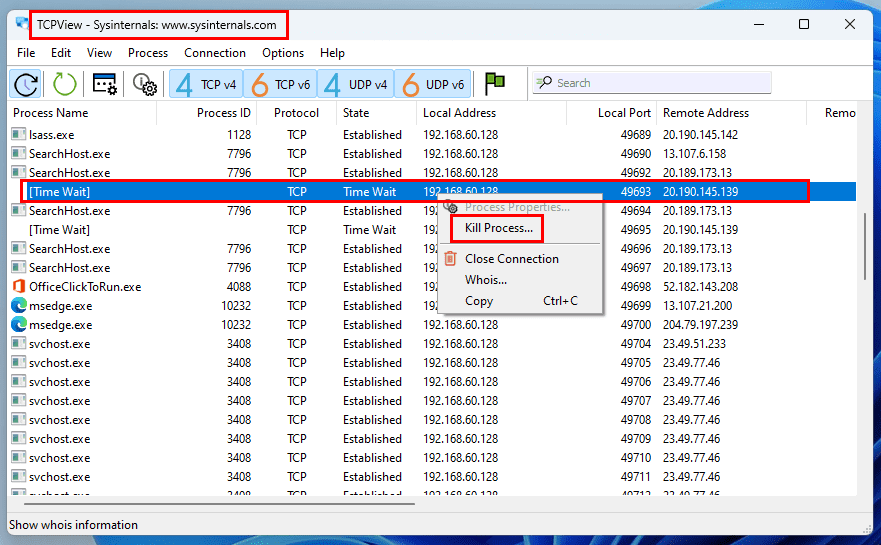Select Close Connection in the context menu
The width and height of the screenshot is (881, 545).
pos(512,259)
